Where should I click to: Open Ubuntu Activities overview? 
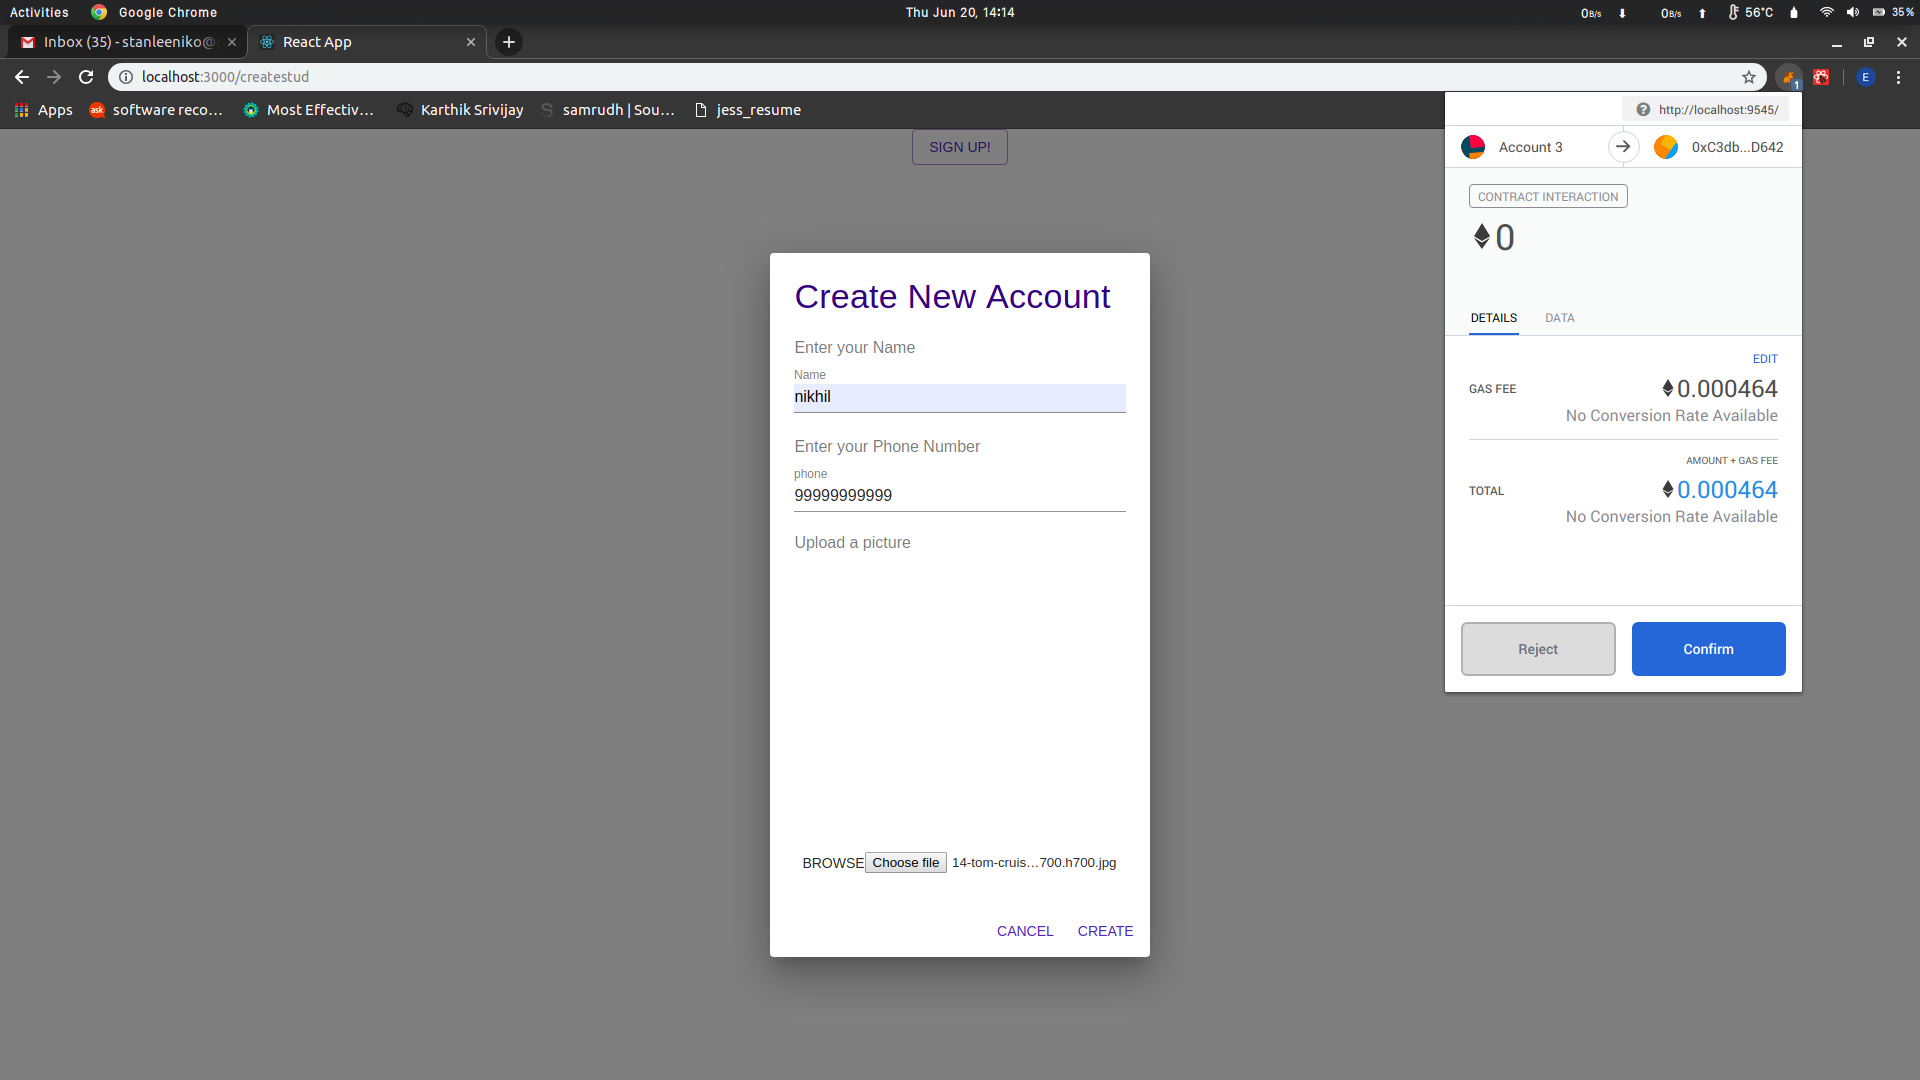(39, 12)
